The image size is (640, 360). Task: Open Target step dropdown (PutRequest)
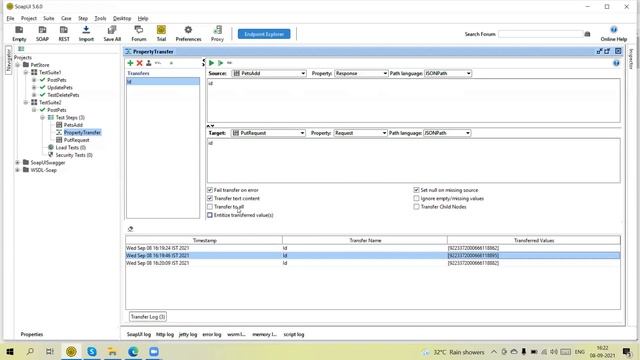268,133
